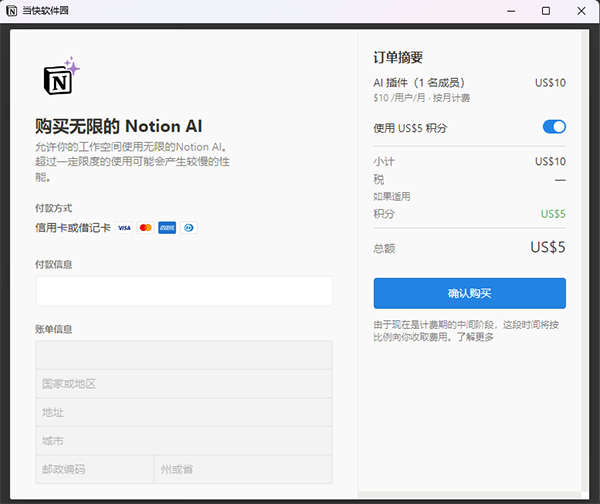Click the Notion app icon in title bar
The image size is (600, 504).
(12, 11)
